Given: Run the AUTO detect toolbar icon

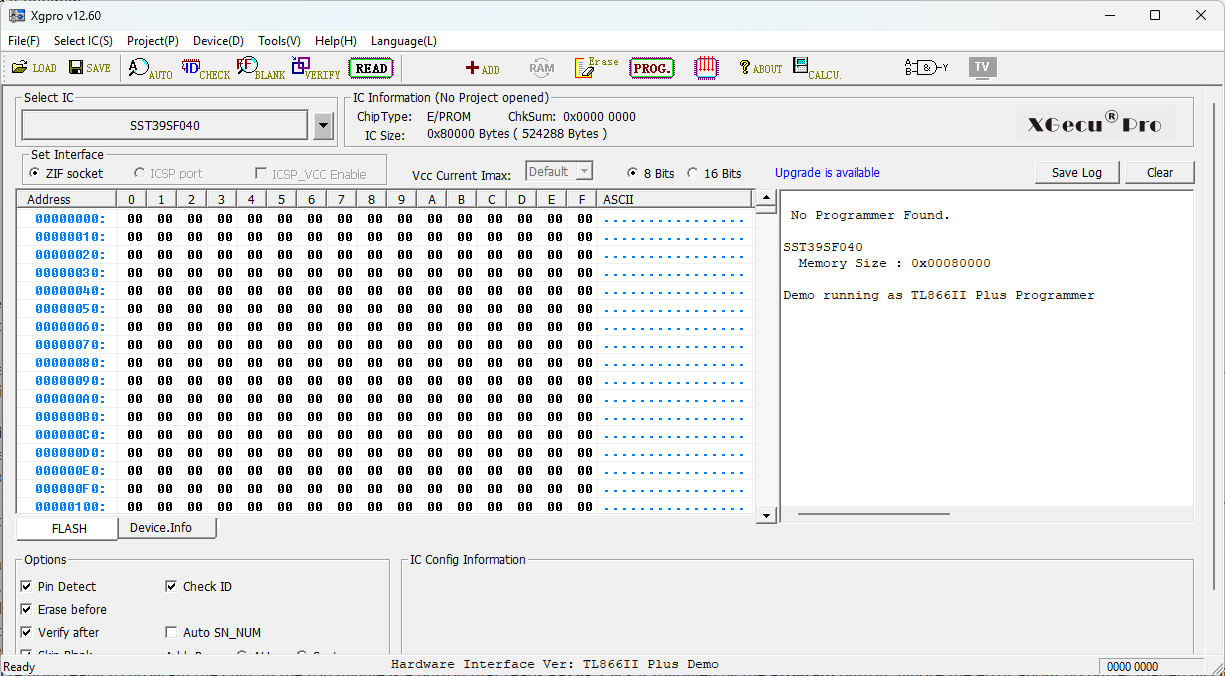Looking at the screenshot, I should pyautogui.click(x=151, y=69).
